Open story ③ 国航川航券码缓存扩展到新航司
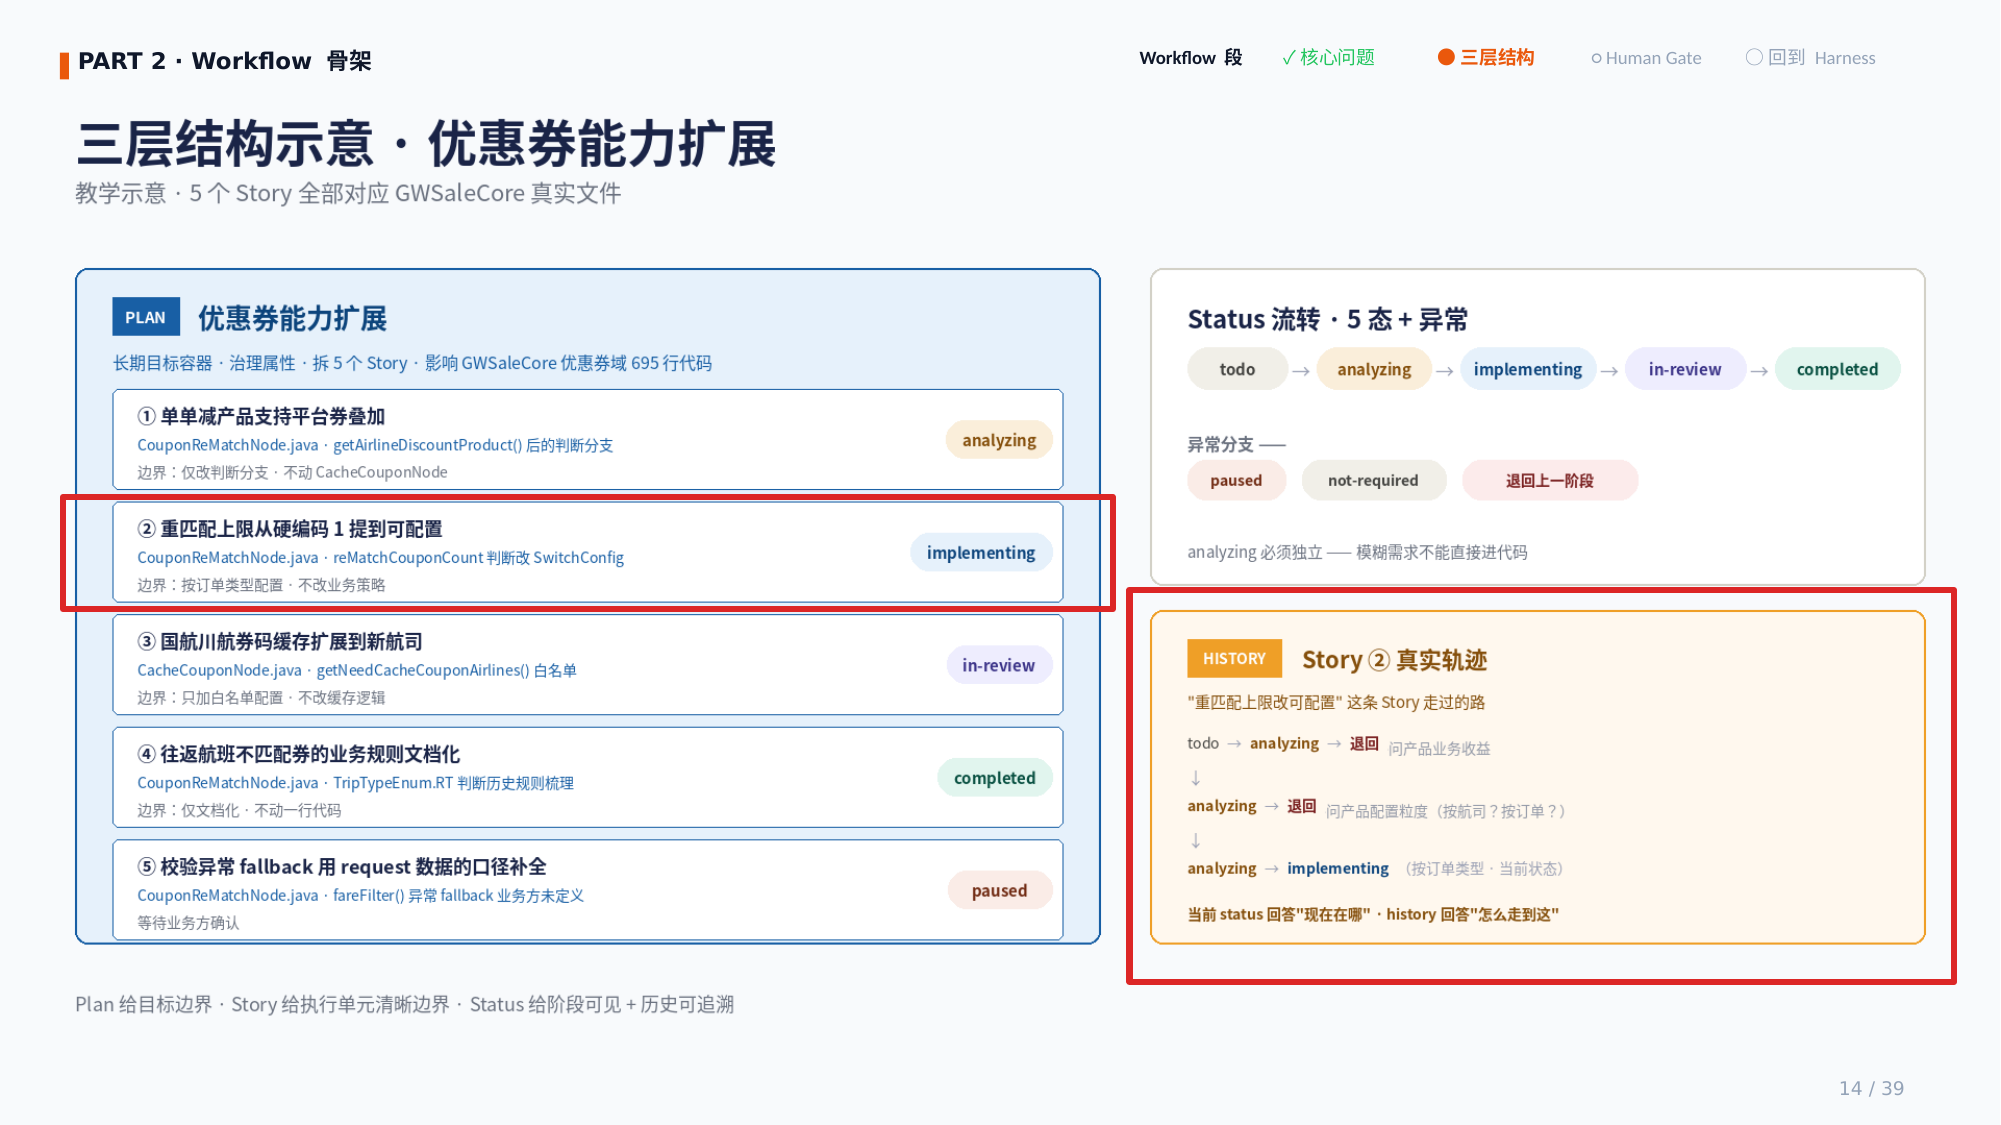Viewport: 2001px width, 1125px height. click(x=588, y=665)
